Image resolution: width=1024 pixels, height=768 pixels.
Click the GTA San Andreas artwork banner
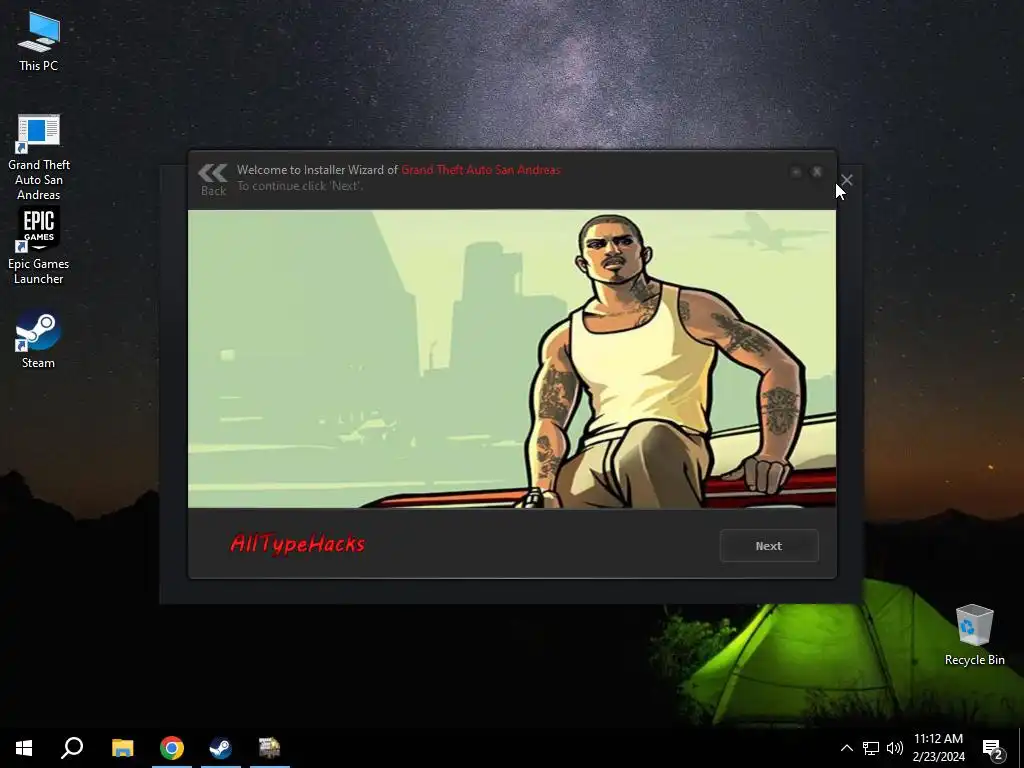511,359
